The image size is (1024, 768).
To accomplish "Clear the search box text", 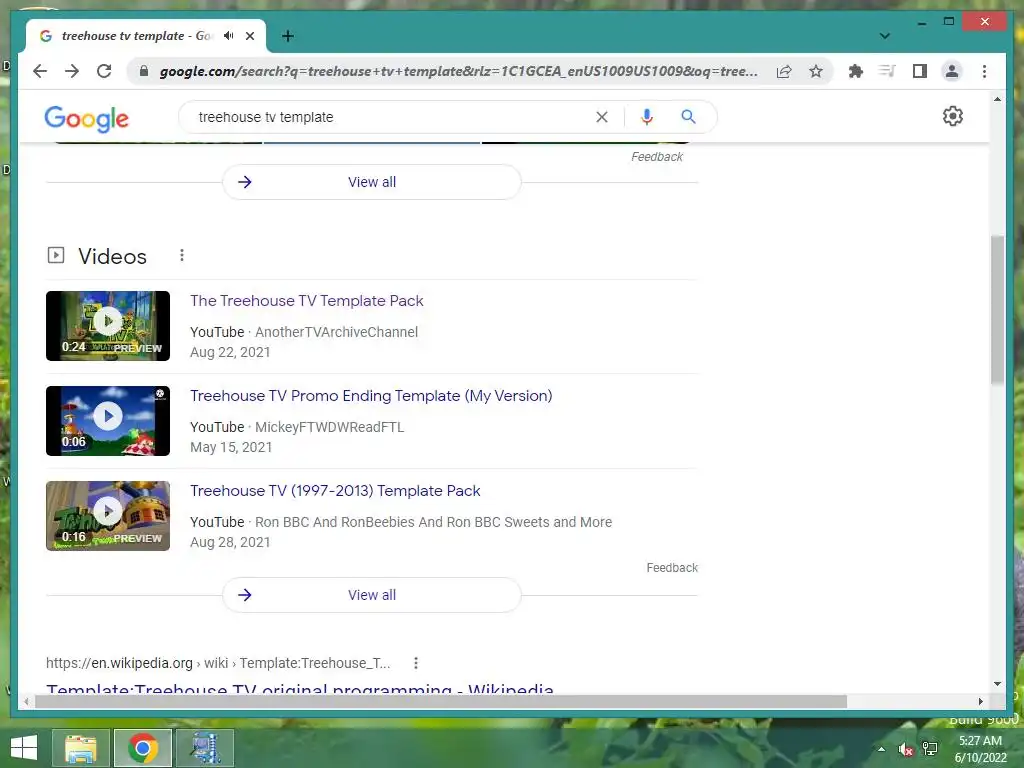I will click(x=601, y=117).
